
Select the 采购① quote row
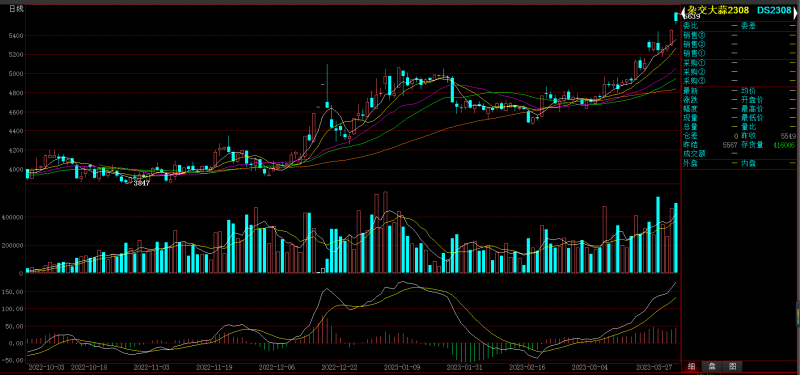739,63
